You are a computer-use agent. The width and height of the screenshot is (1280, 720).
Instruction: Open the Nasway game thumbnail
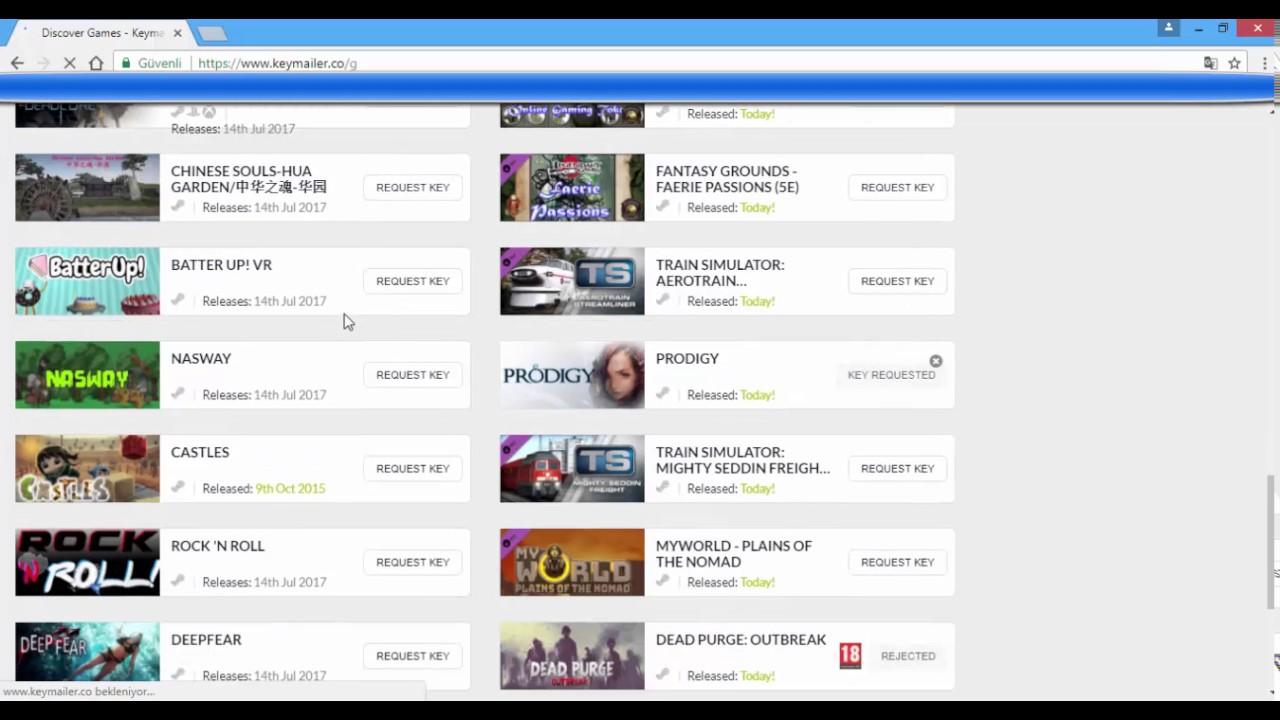(x=87, y=375)
